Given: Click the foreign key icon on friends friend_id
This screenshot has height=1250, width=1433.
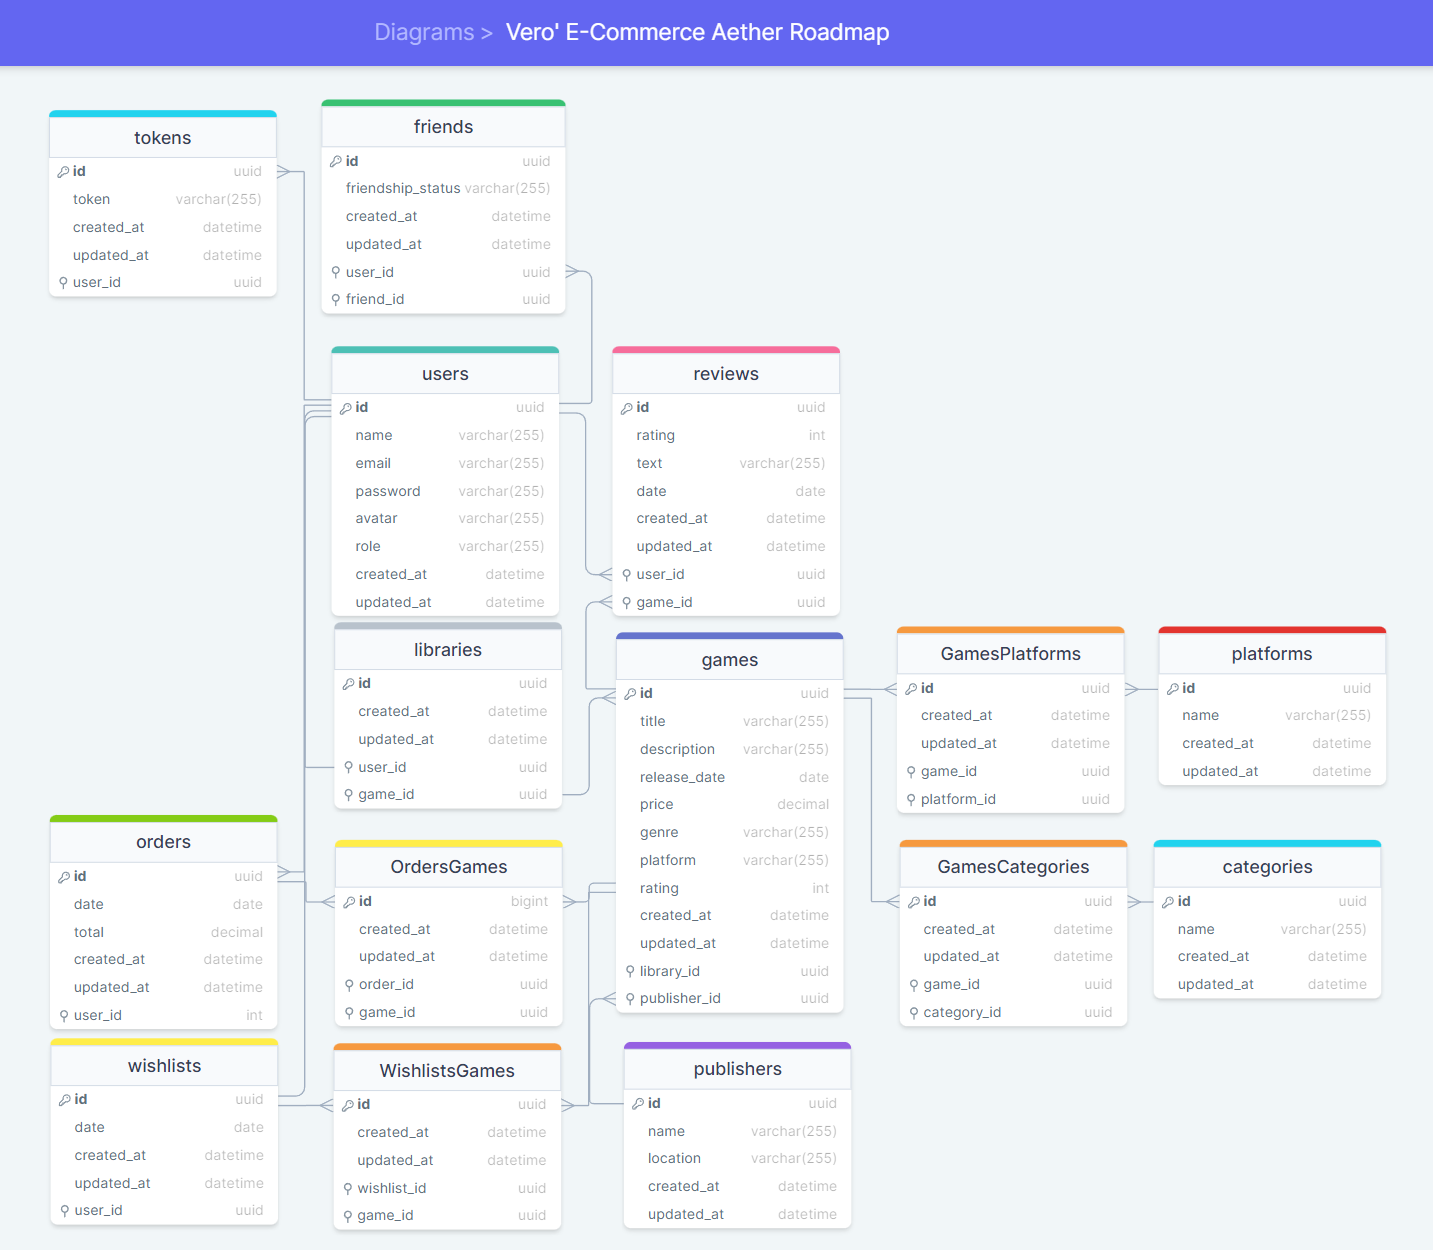Looking at the screenshot, I should click(x=335, y=298).
